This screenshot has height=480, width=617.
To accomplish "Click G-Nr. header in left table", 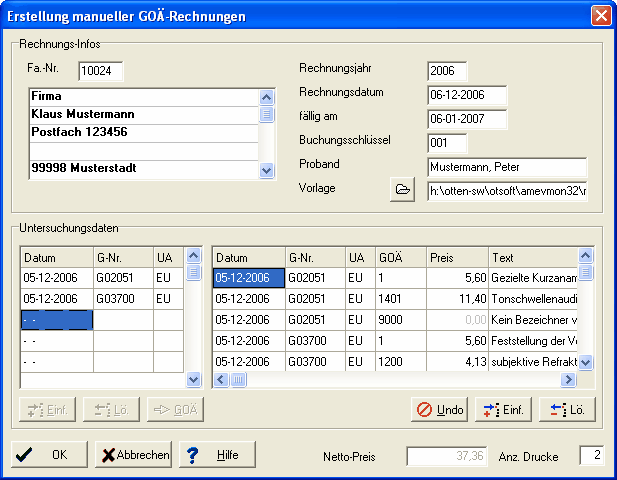I will tap(123, 258).
